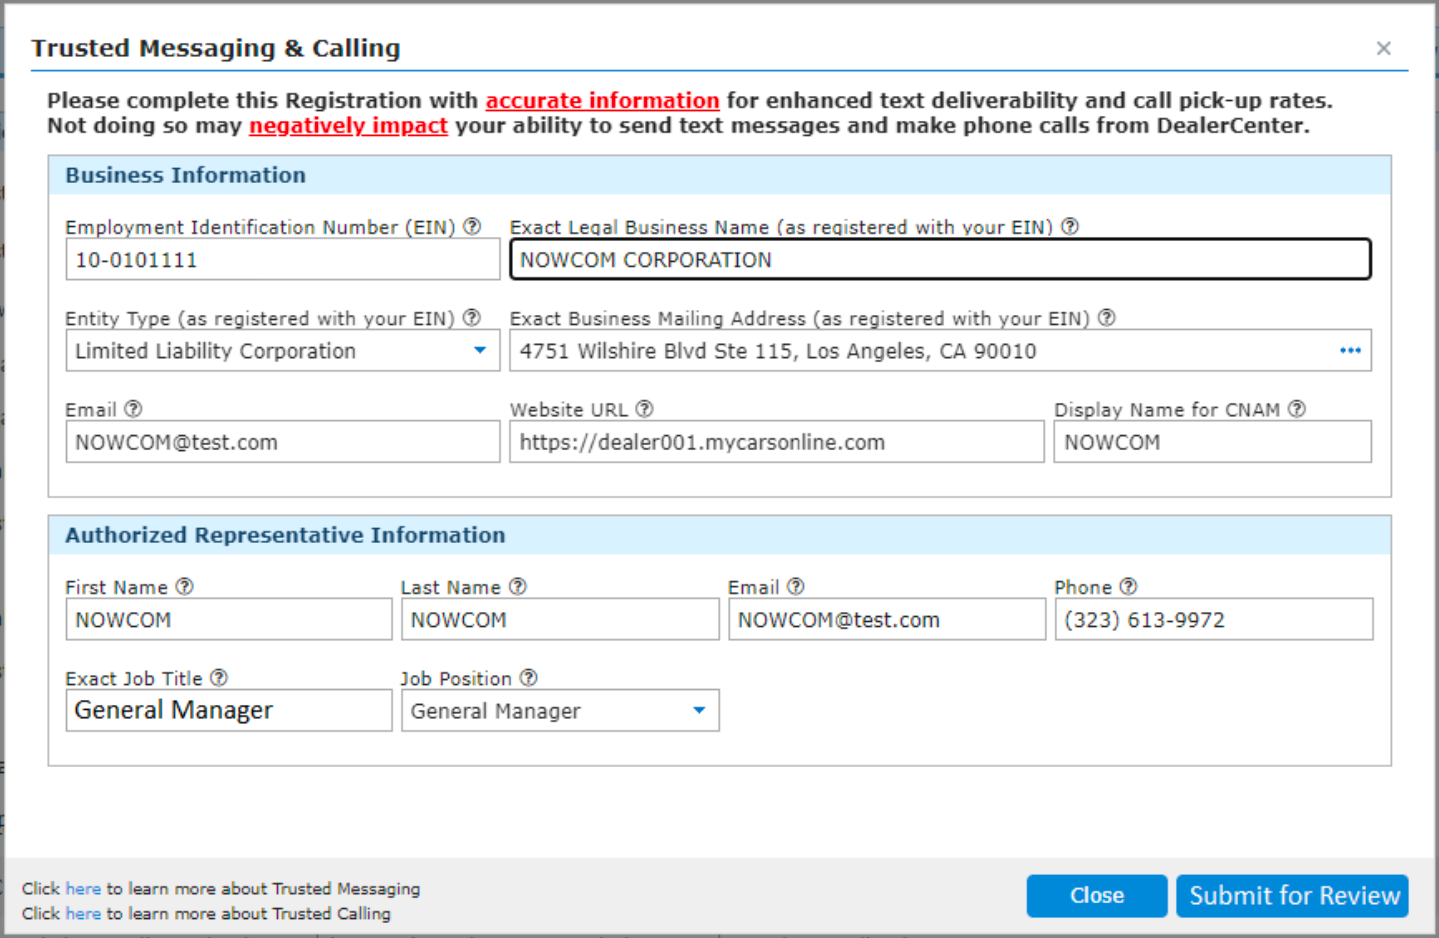This screenshot has height=938, width=1439.
Task: Click help icon next to Phone label
Action: pos(1128,587)
